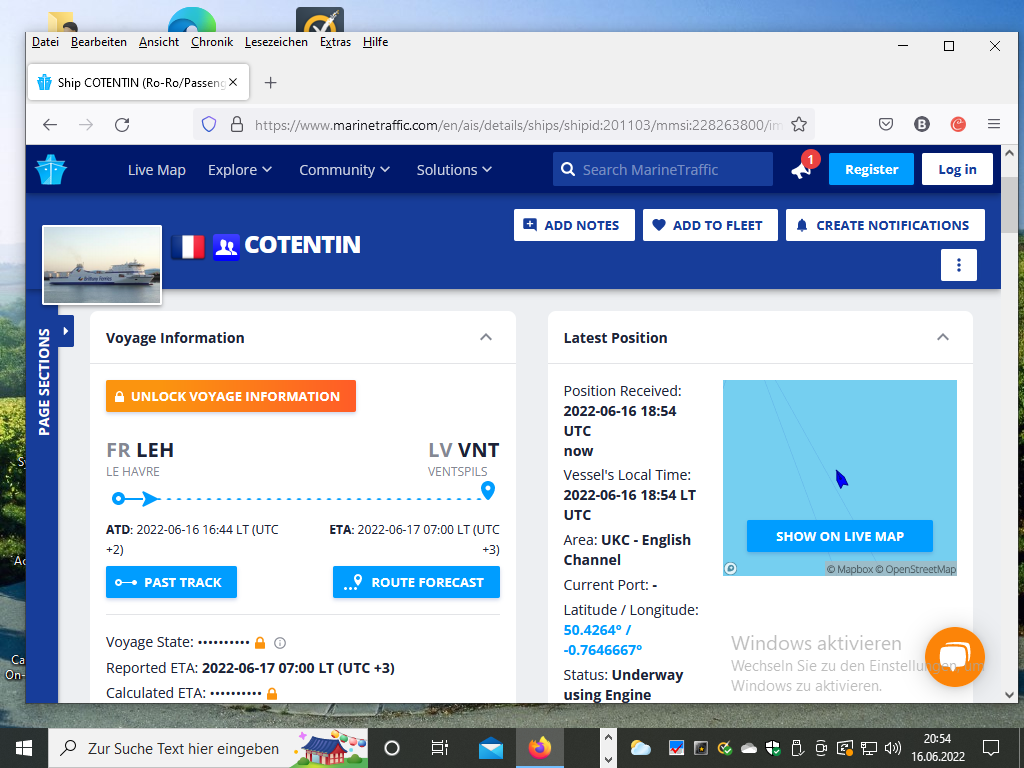Open the Extras menu
Screen dimensions: 1024x768
point(335,42)
